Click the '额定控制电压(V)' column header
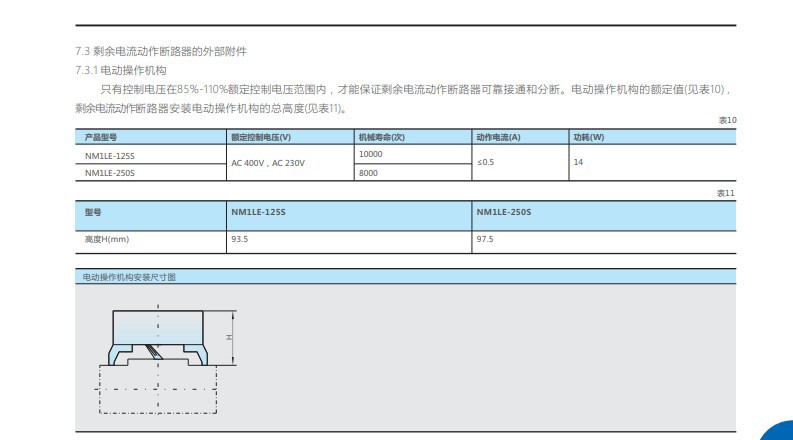The width and height of the screenshot is (793, 440). pyautogui.click(x=261, y=137)
